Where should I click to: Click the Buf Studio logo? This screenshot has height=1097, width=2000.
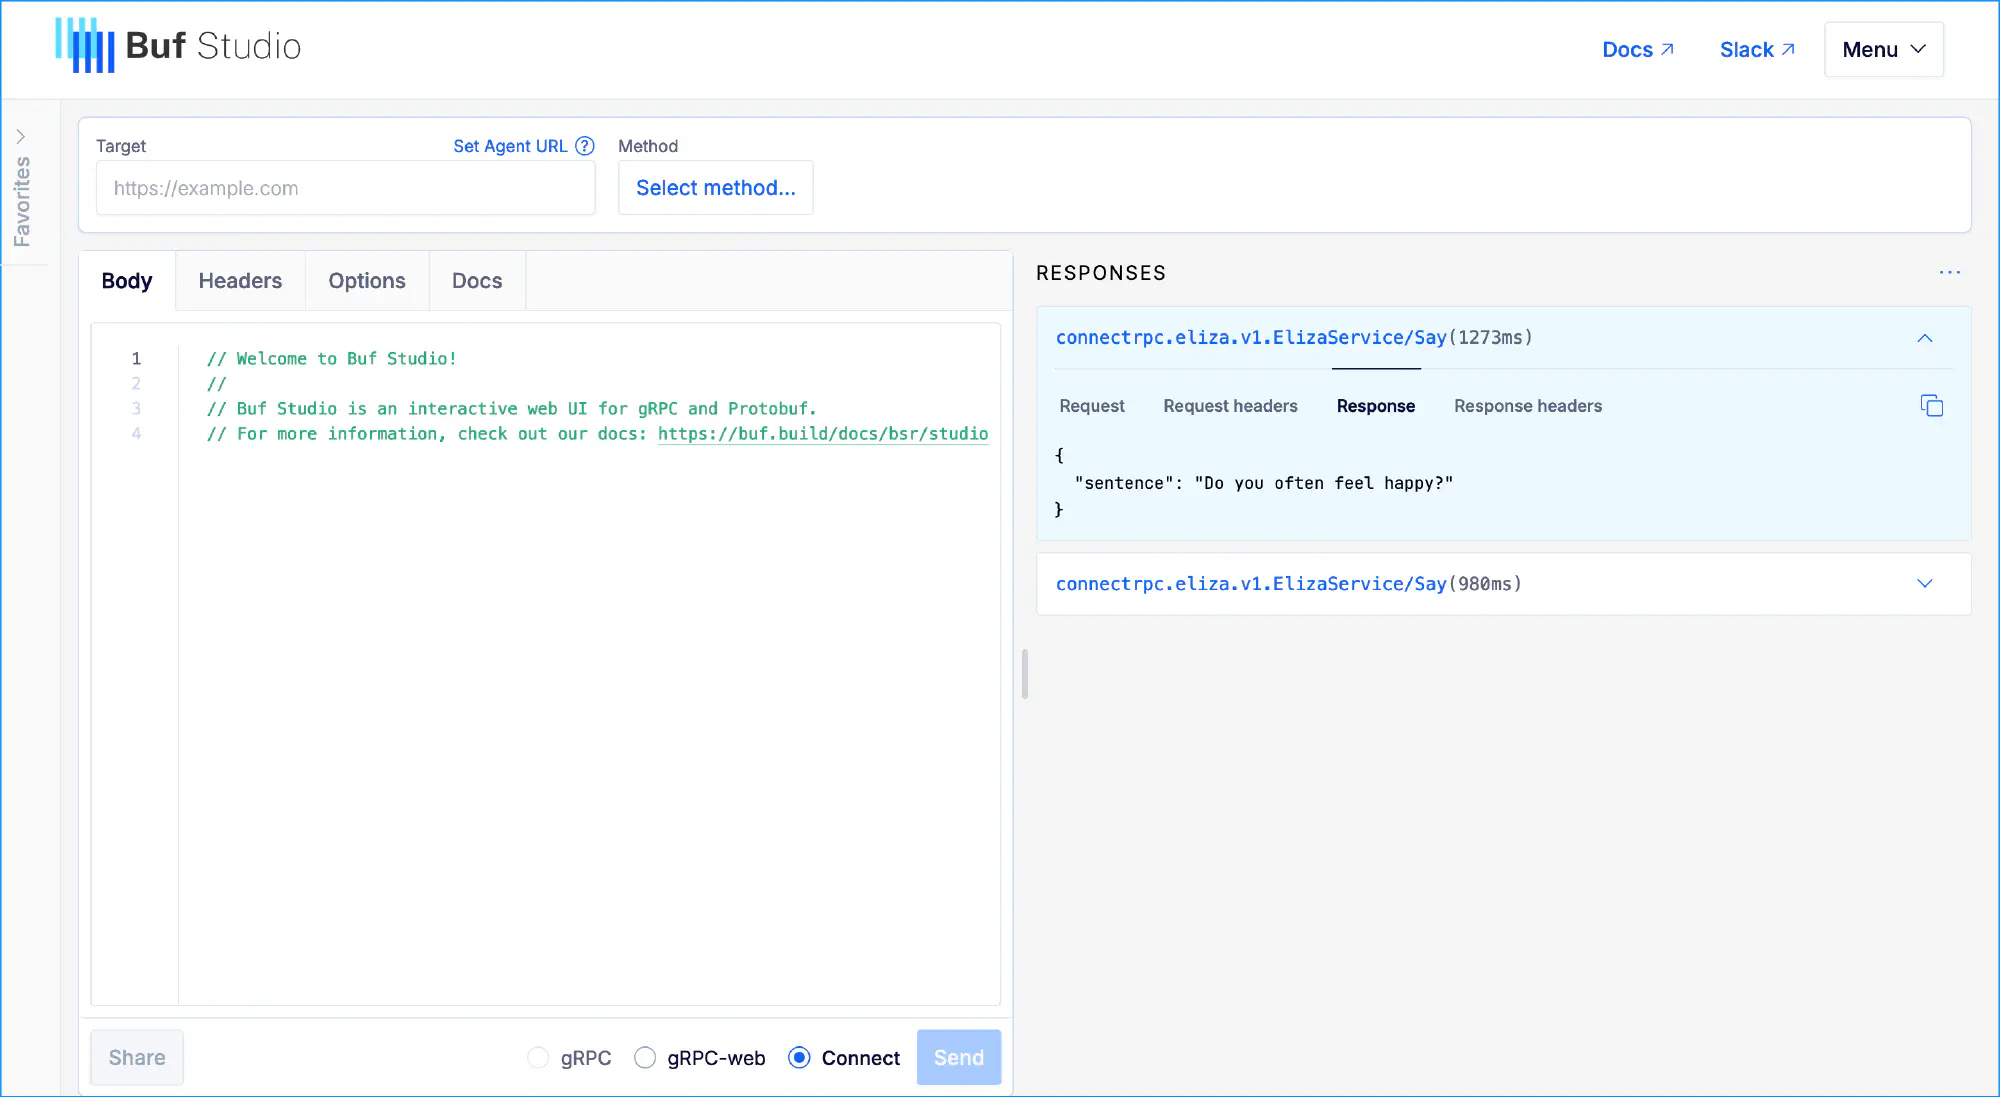pyautogui.click(x=178, y=46)
